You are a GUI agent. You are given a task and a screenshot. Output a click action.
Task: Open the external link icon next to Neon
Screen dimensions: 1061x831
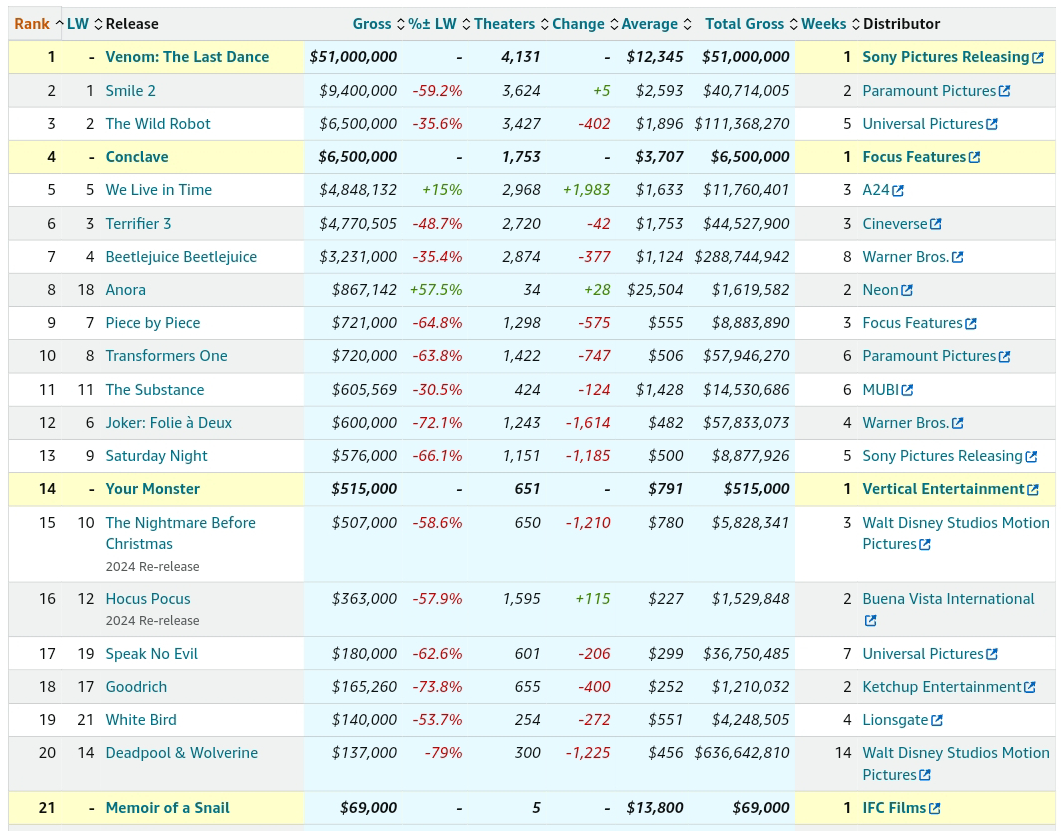[907, 290]
